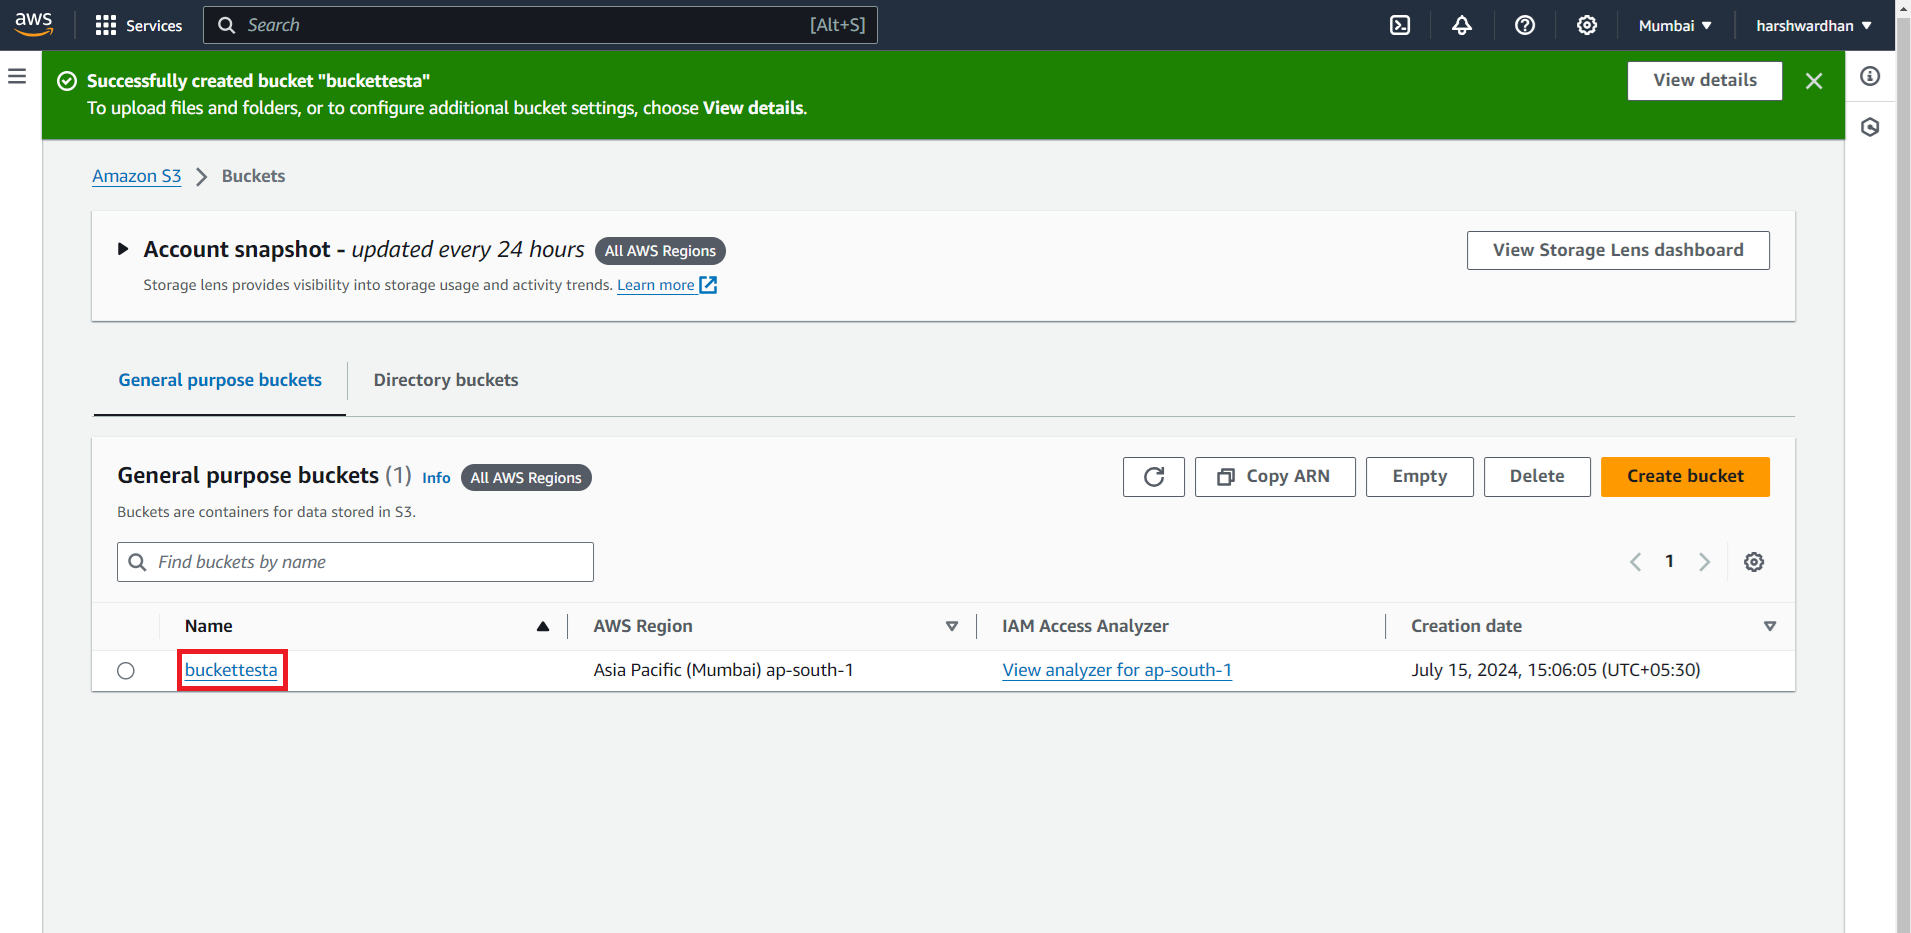
Task: Click the Asia Pacific (Mumbai) ap-south-1 cell
Action: click(x=723, y=670)
